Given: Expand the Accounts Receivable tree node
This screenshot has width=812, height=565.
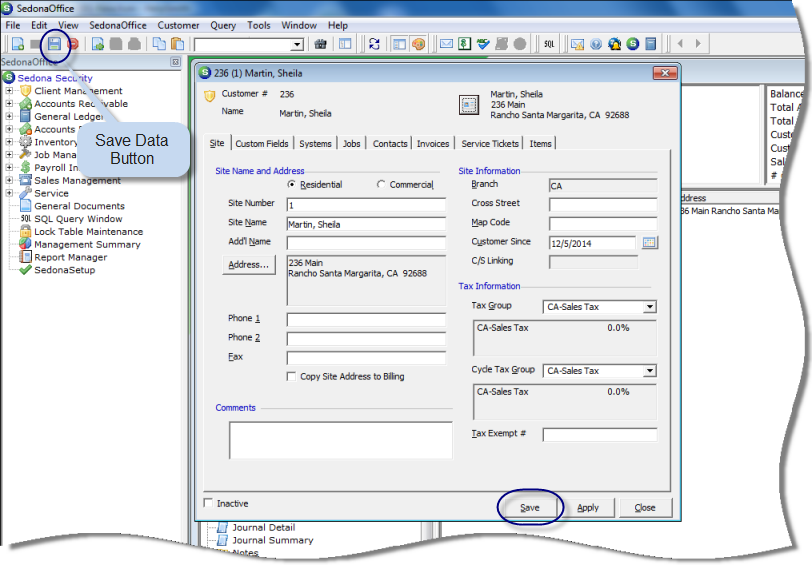Looking at the screenshot, I should (x=9, y=104).
